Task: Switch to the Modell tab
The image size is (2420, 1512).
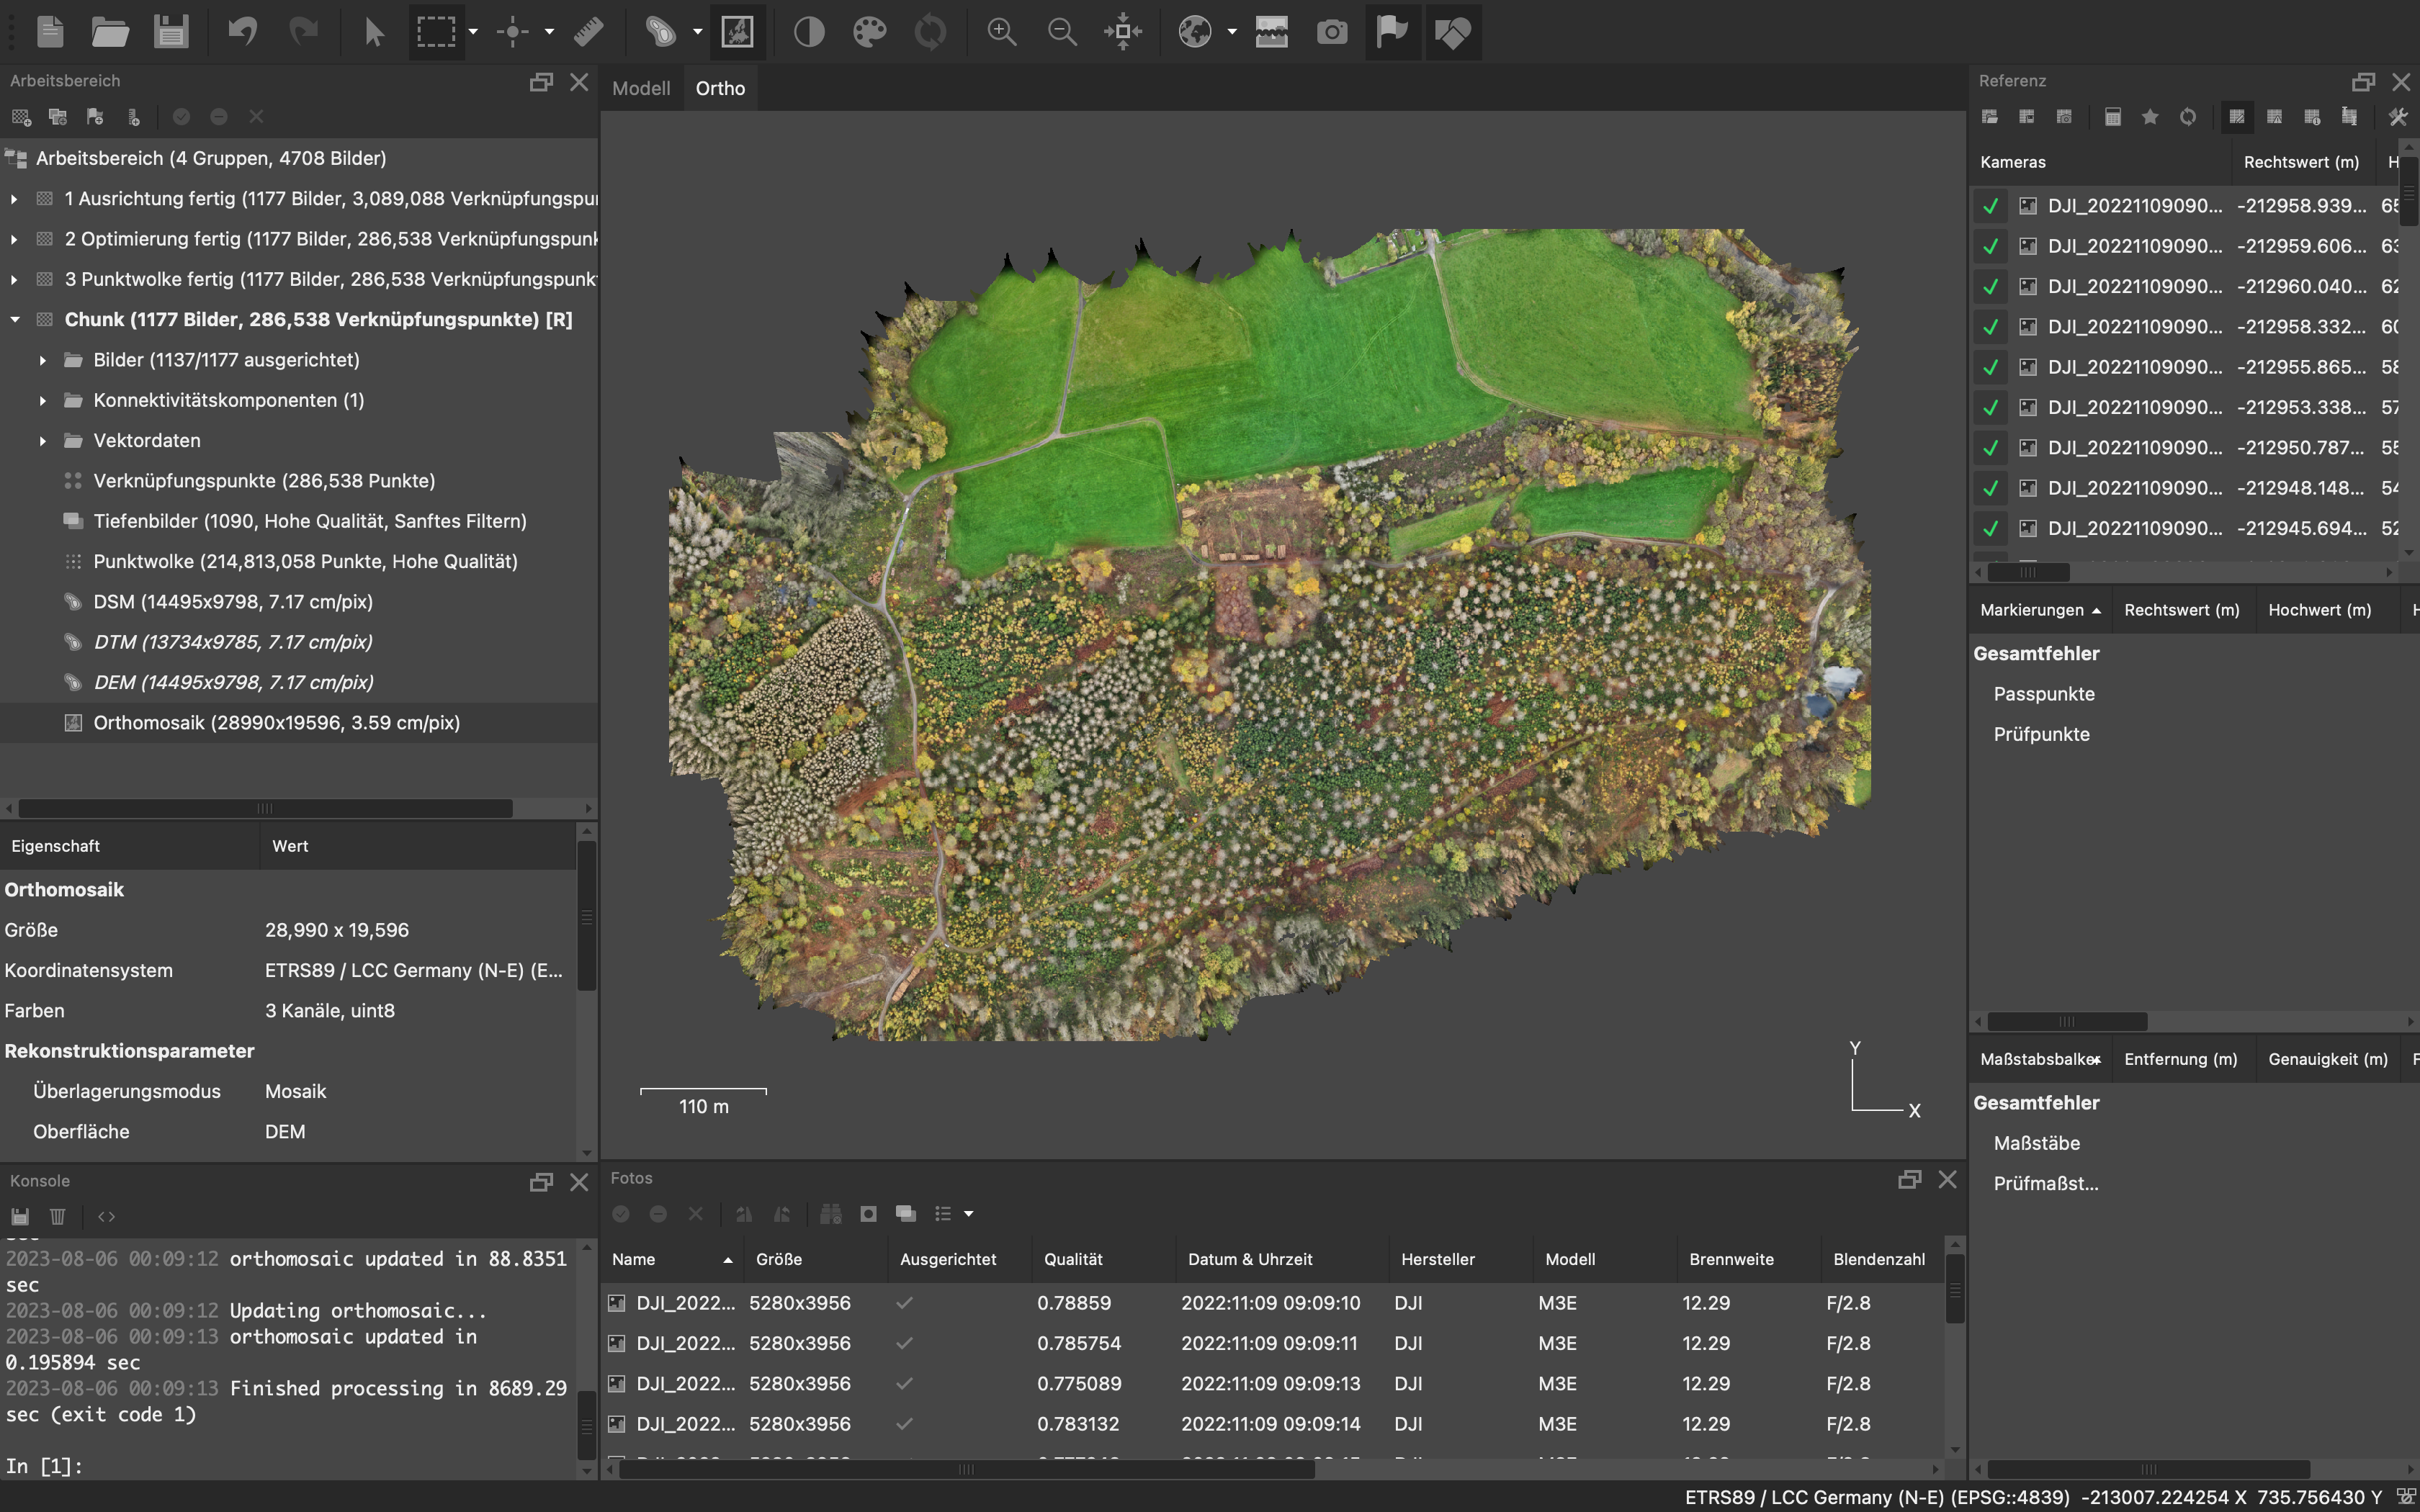Action: (x=641, y=88)
